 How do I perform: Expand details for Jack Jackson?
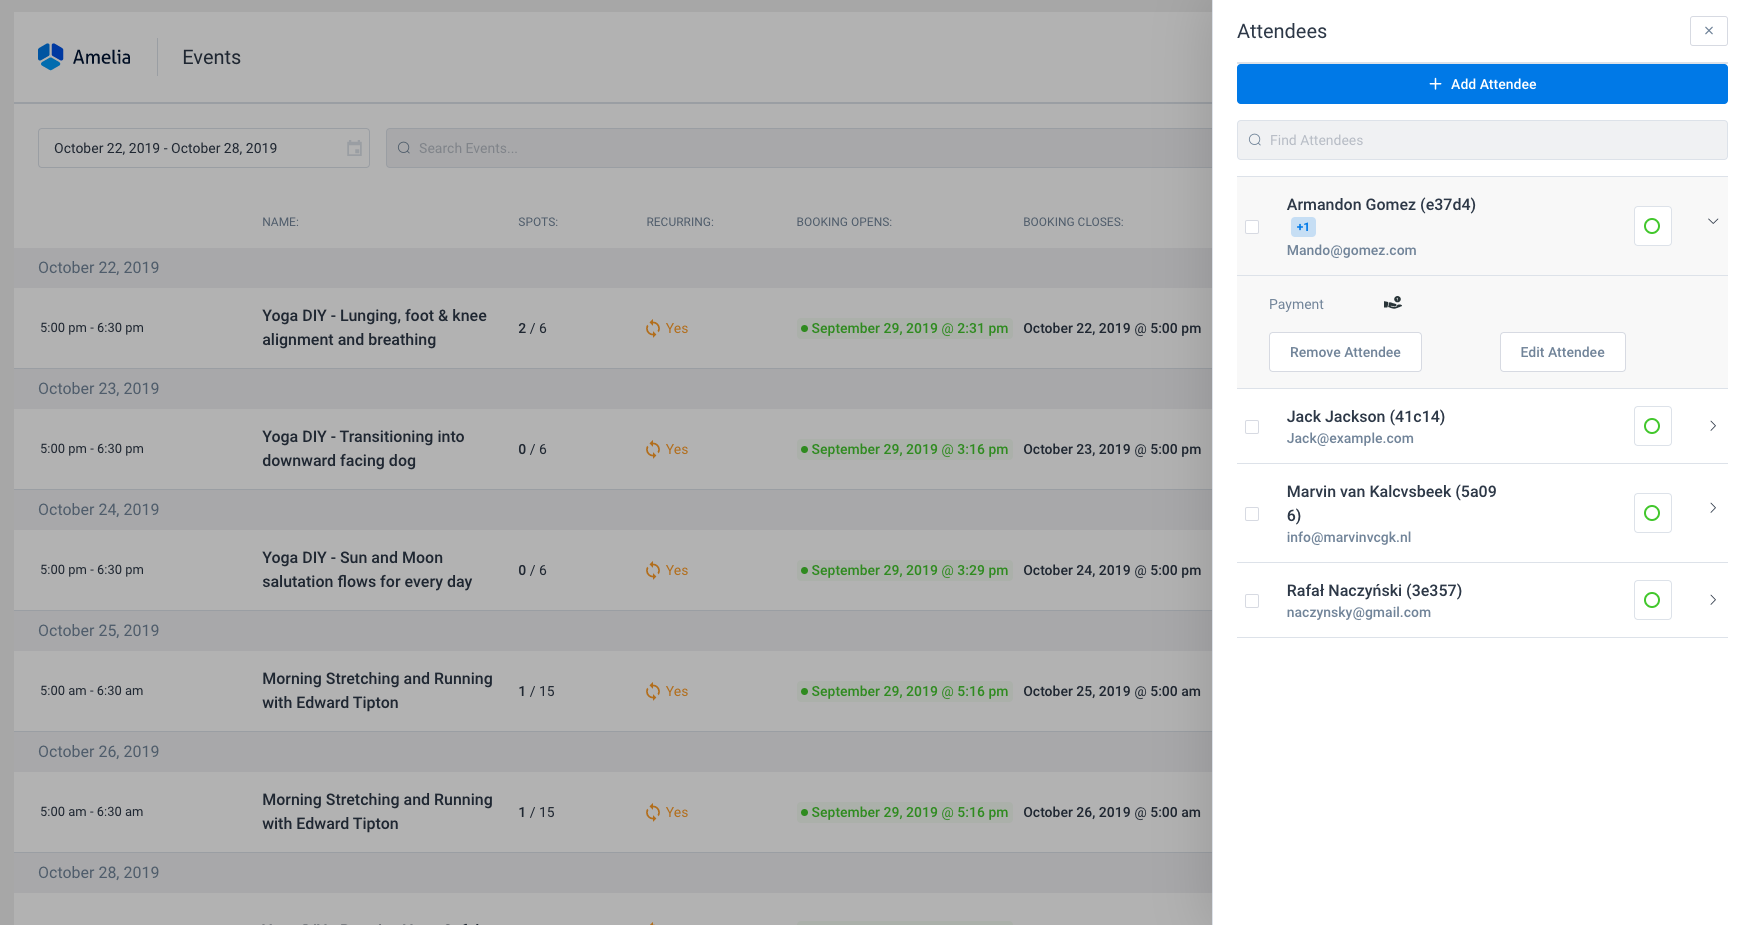1713,426
